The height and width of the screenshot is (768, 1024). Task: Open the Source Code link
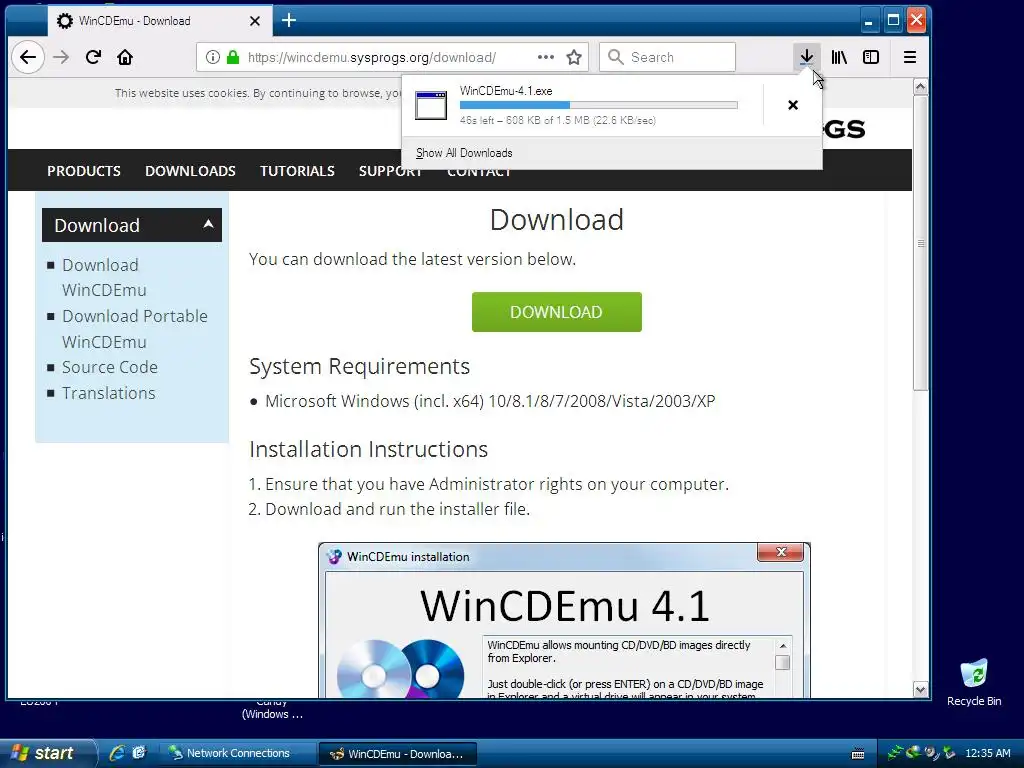tap(110, 367)
